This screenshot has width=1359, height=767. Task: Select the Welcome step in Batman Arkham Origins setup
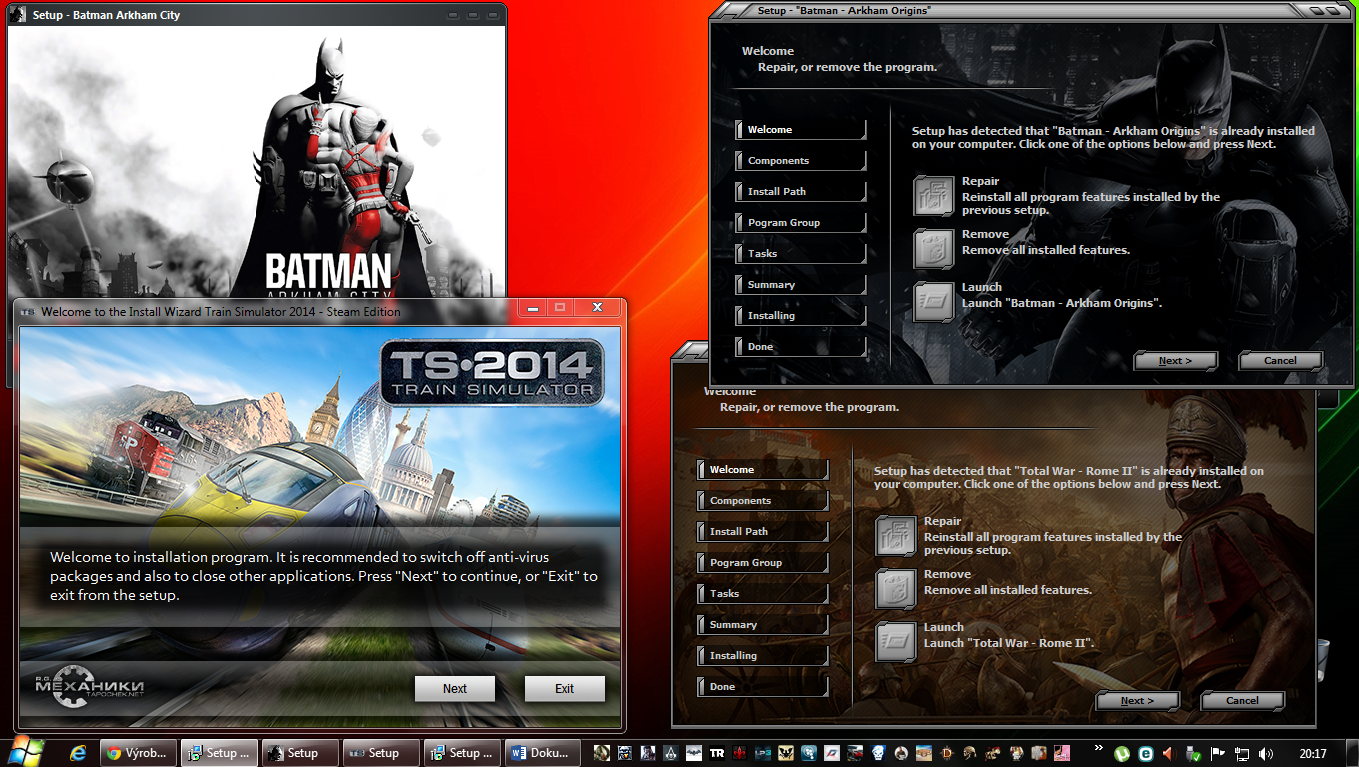click(800, 130)
